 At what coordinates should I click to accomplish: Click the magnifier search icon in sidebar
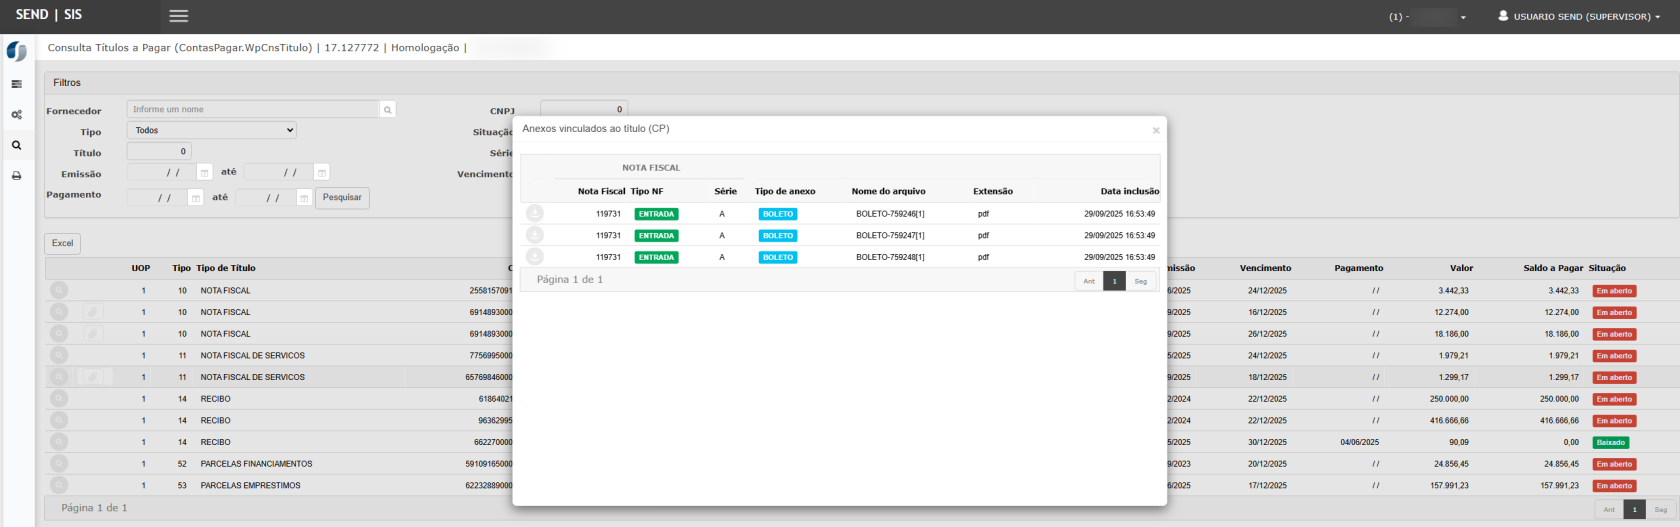[16, 145]
